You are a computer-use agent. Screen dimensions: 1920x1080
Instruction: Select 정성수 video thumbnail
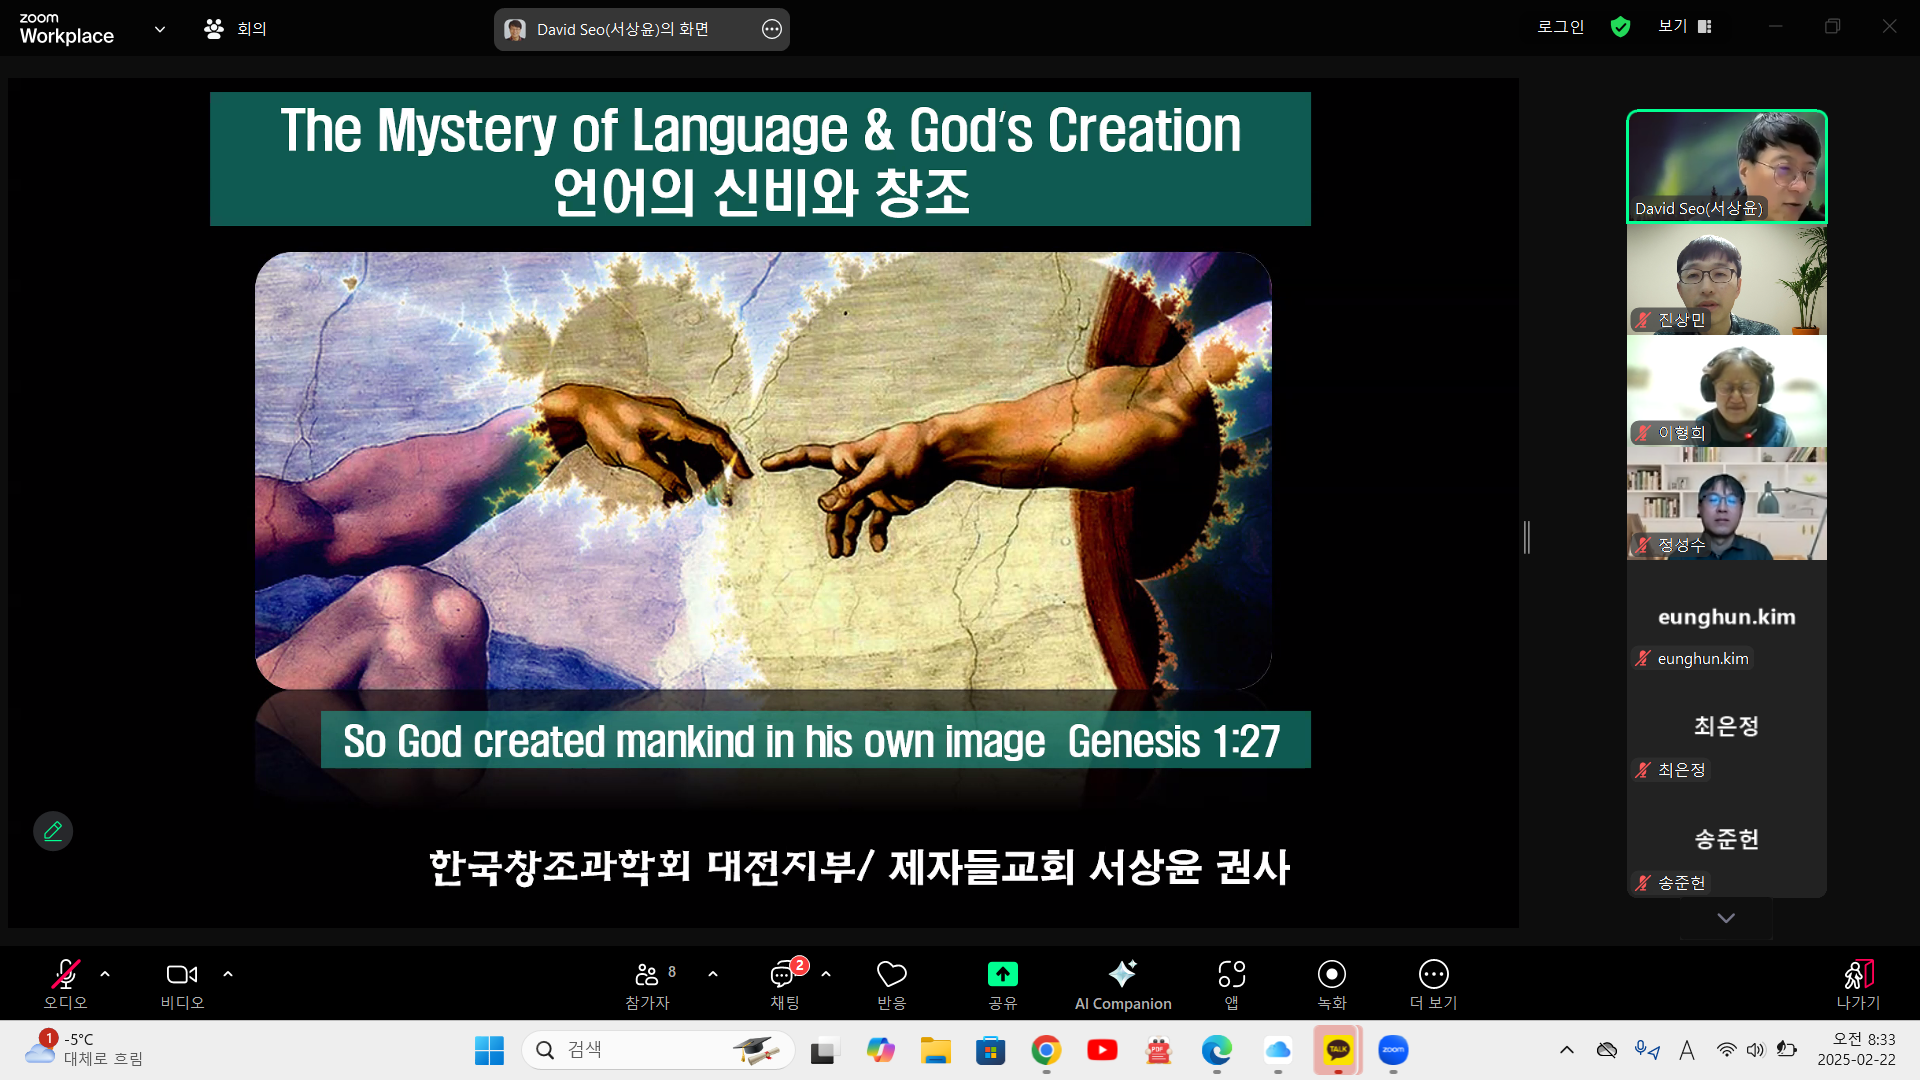pyautogui.click(x=1727, y=504)
